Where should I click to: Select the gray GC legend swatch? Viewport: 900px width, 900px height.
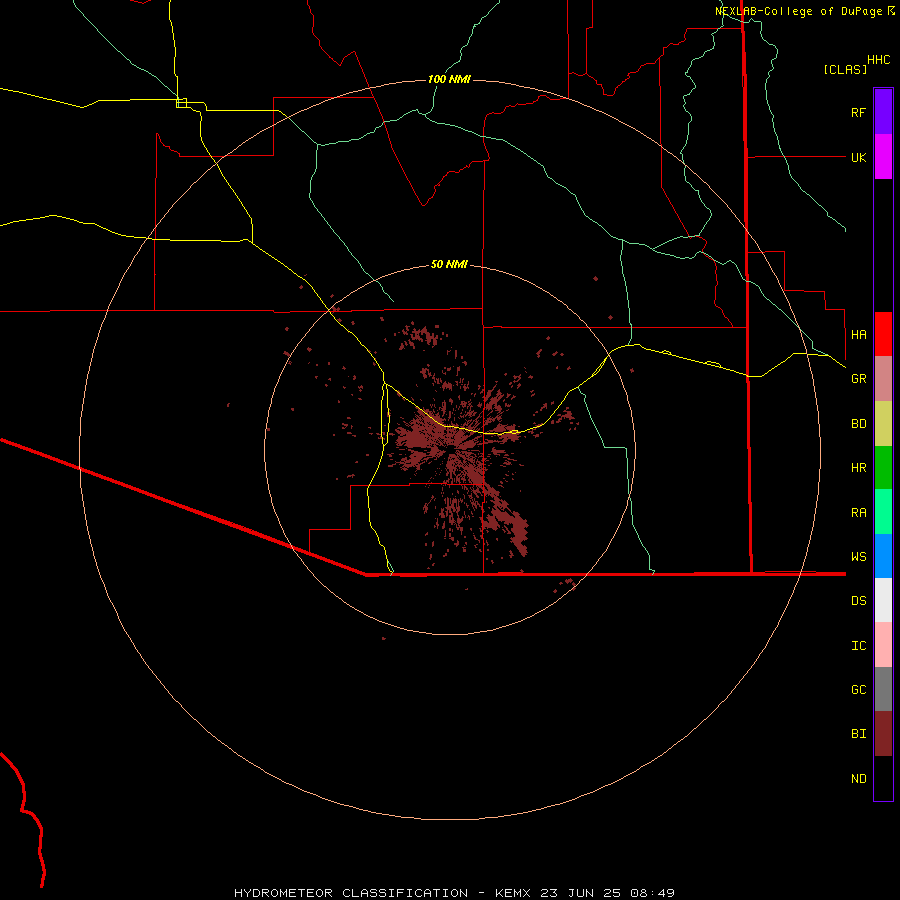coord(883,689)
